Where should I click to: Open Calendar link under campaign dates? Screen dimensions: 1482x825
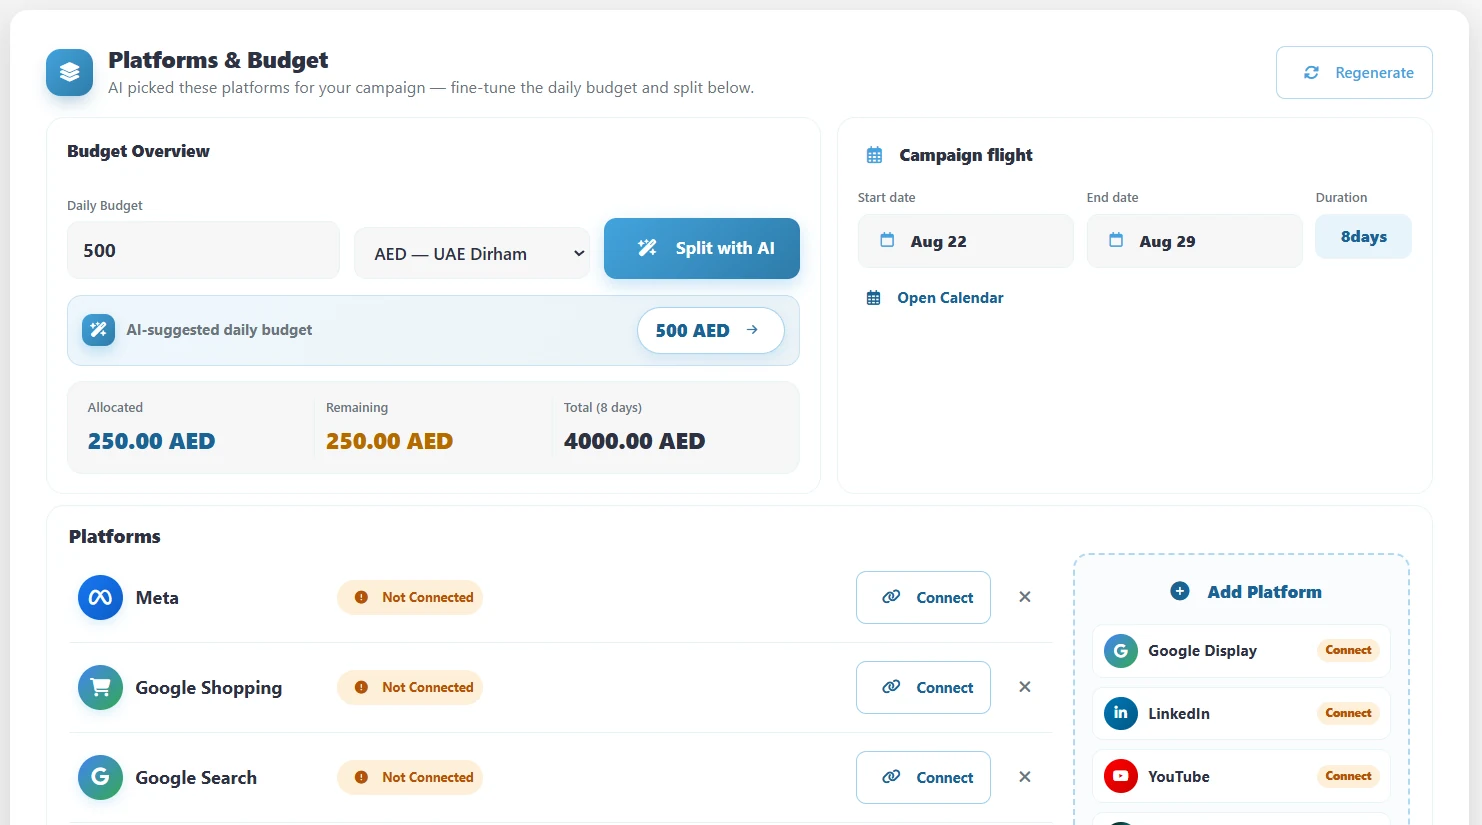pyautogui.click(x=935, y=298)
